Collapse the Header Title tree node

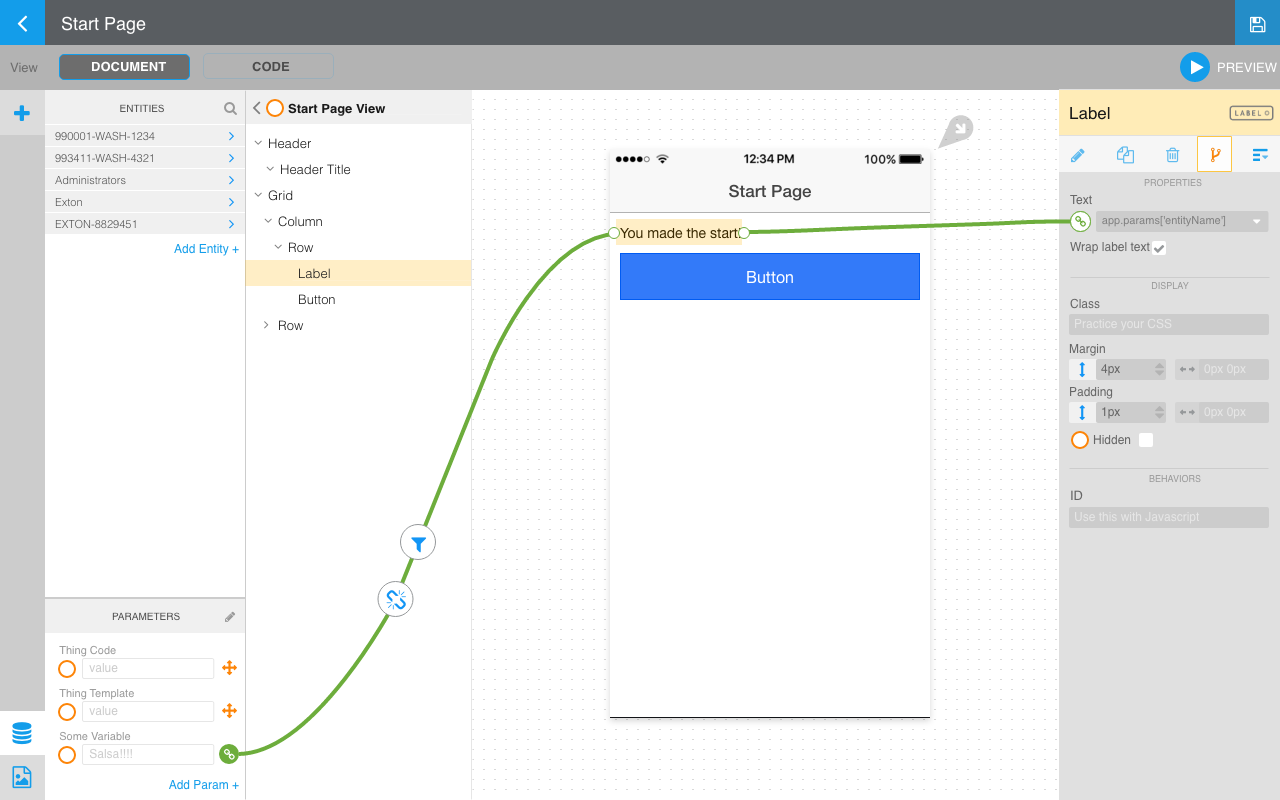click(270, 169)
